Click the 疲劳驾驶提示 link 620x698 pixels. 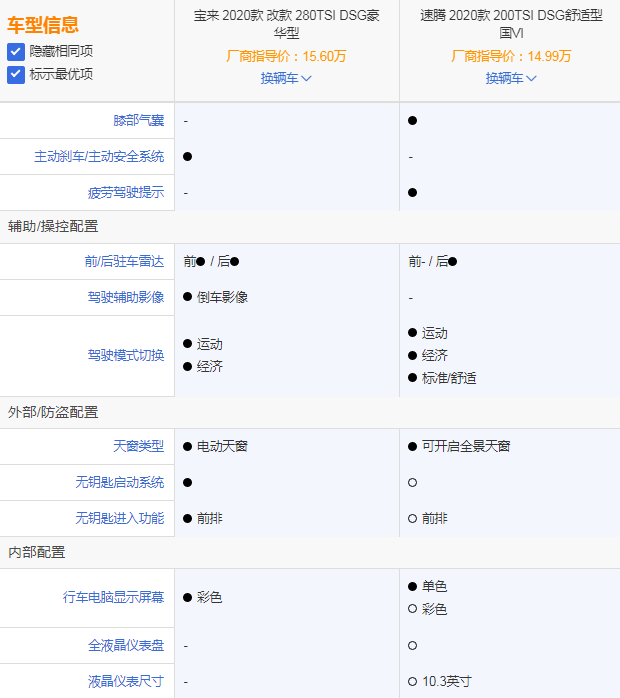click(x=126, y=193)
